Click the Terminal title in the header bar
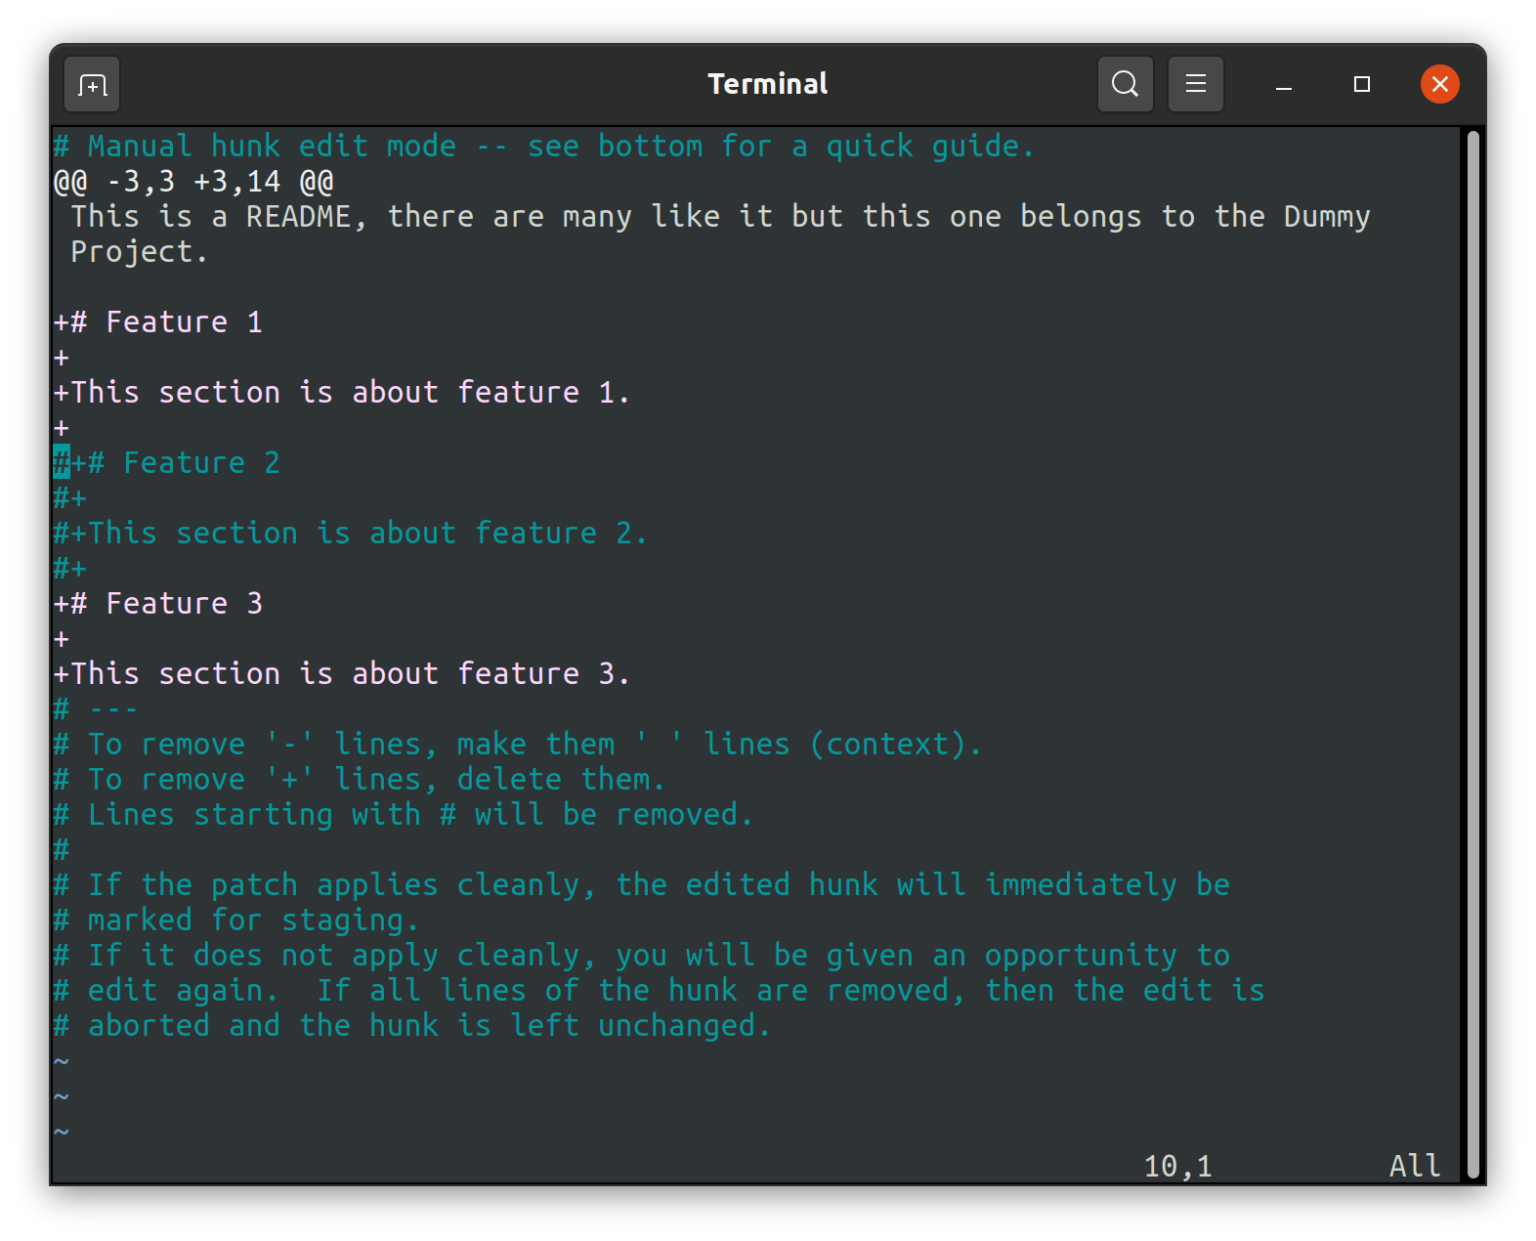The width and height of the screenshot is (1536, 1241). click(767, 84)
